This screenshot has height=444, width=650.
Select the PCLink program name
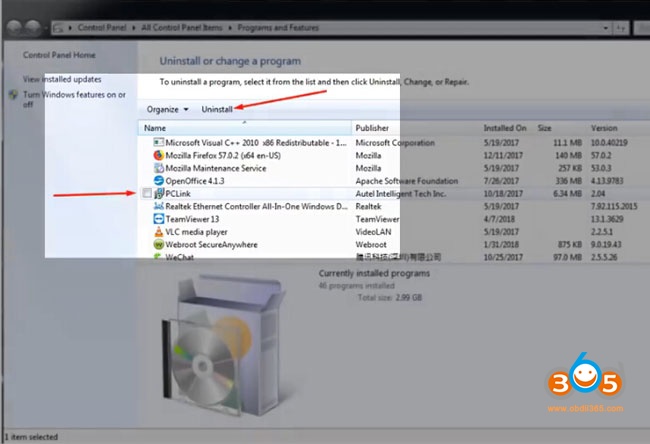coord(178,194)
